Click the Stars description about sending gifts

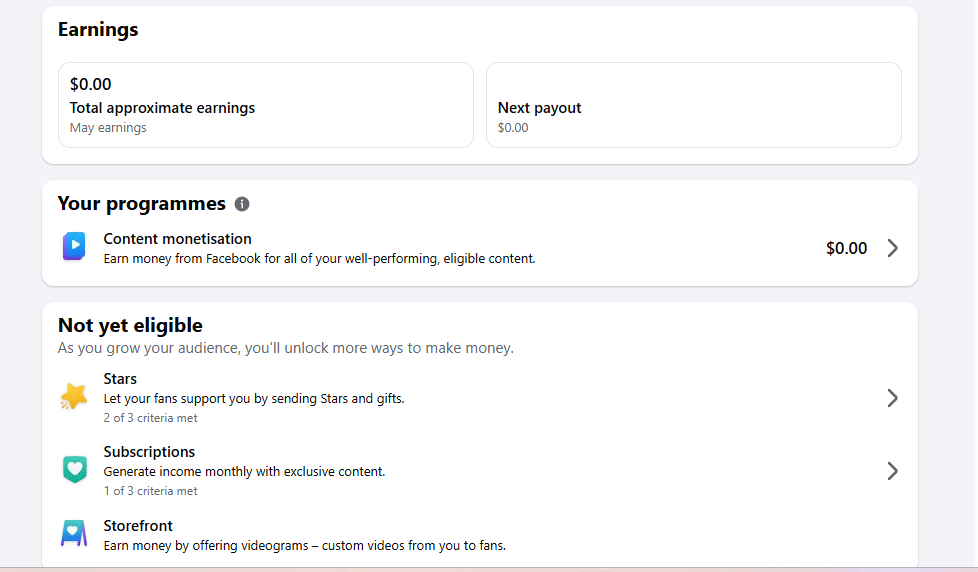click(254, 399)
